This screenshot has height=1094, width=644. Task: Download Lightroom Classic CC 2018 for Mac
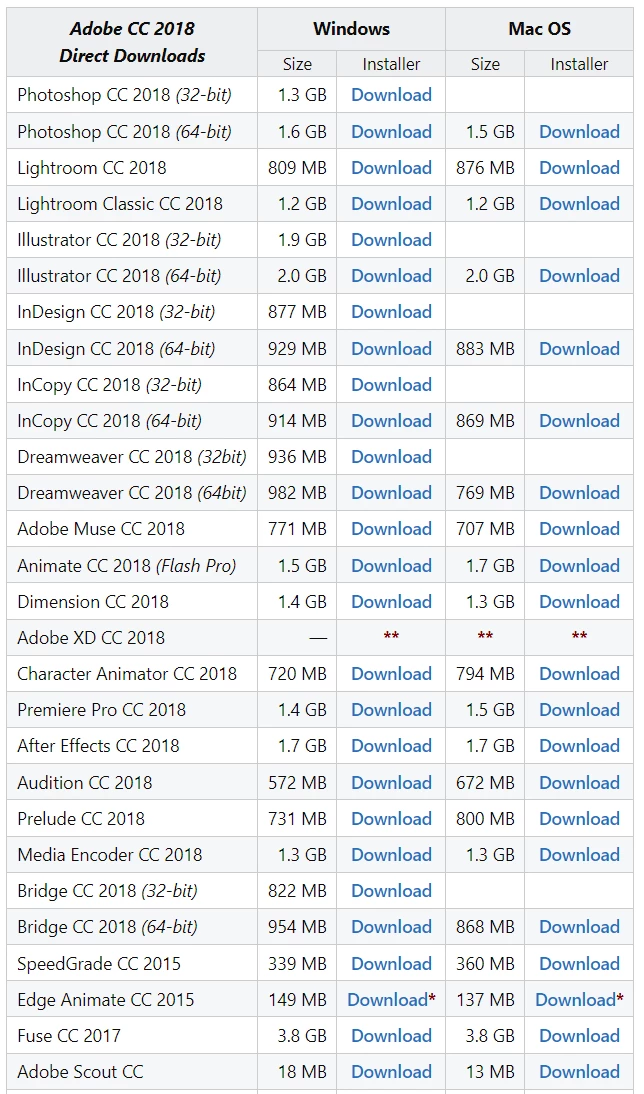tap(579, 204)
